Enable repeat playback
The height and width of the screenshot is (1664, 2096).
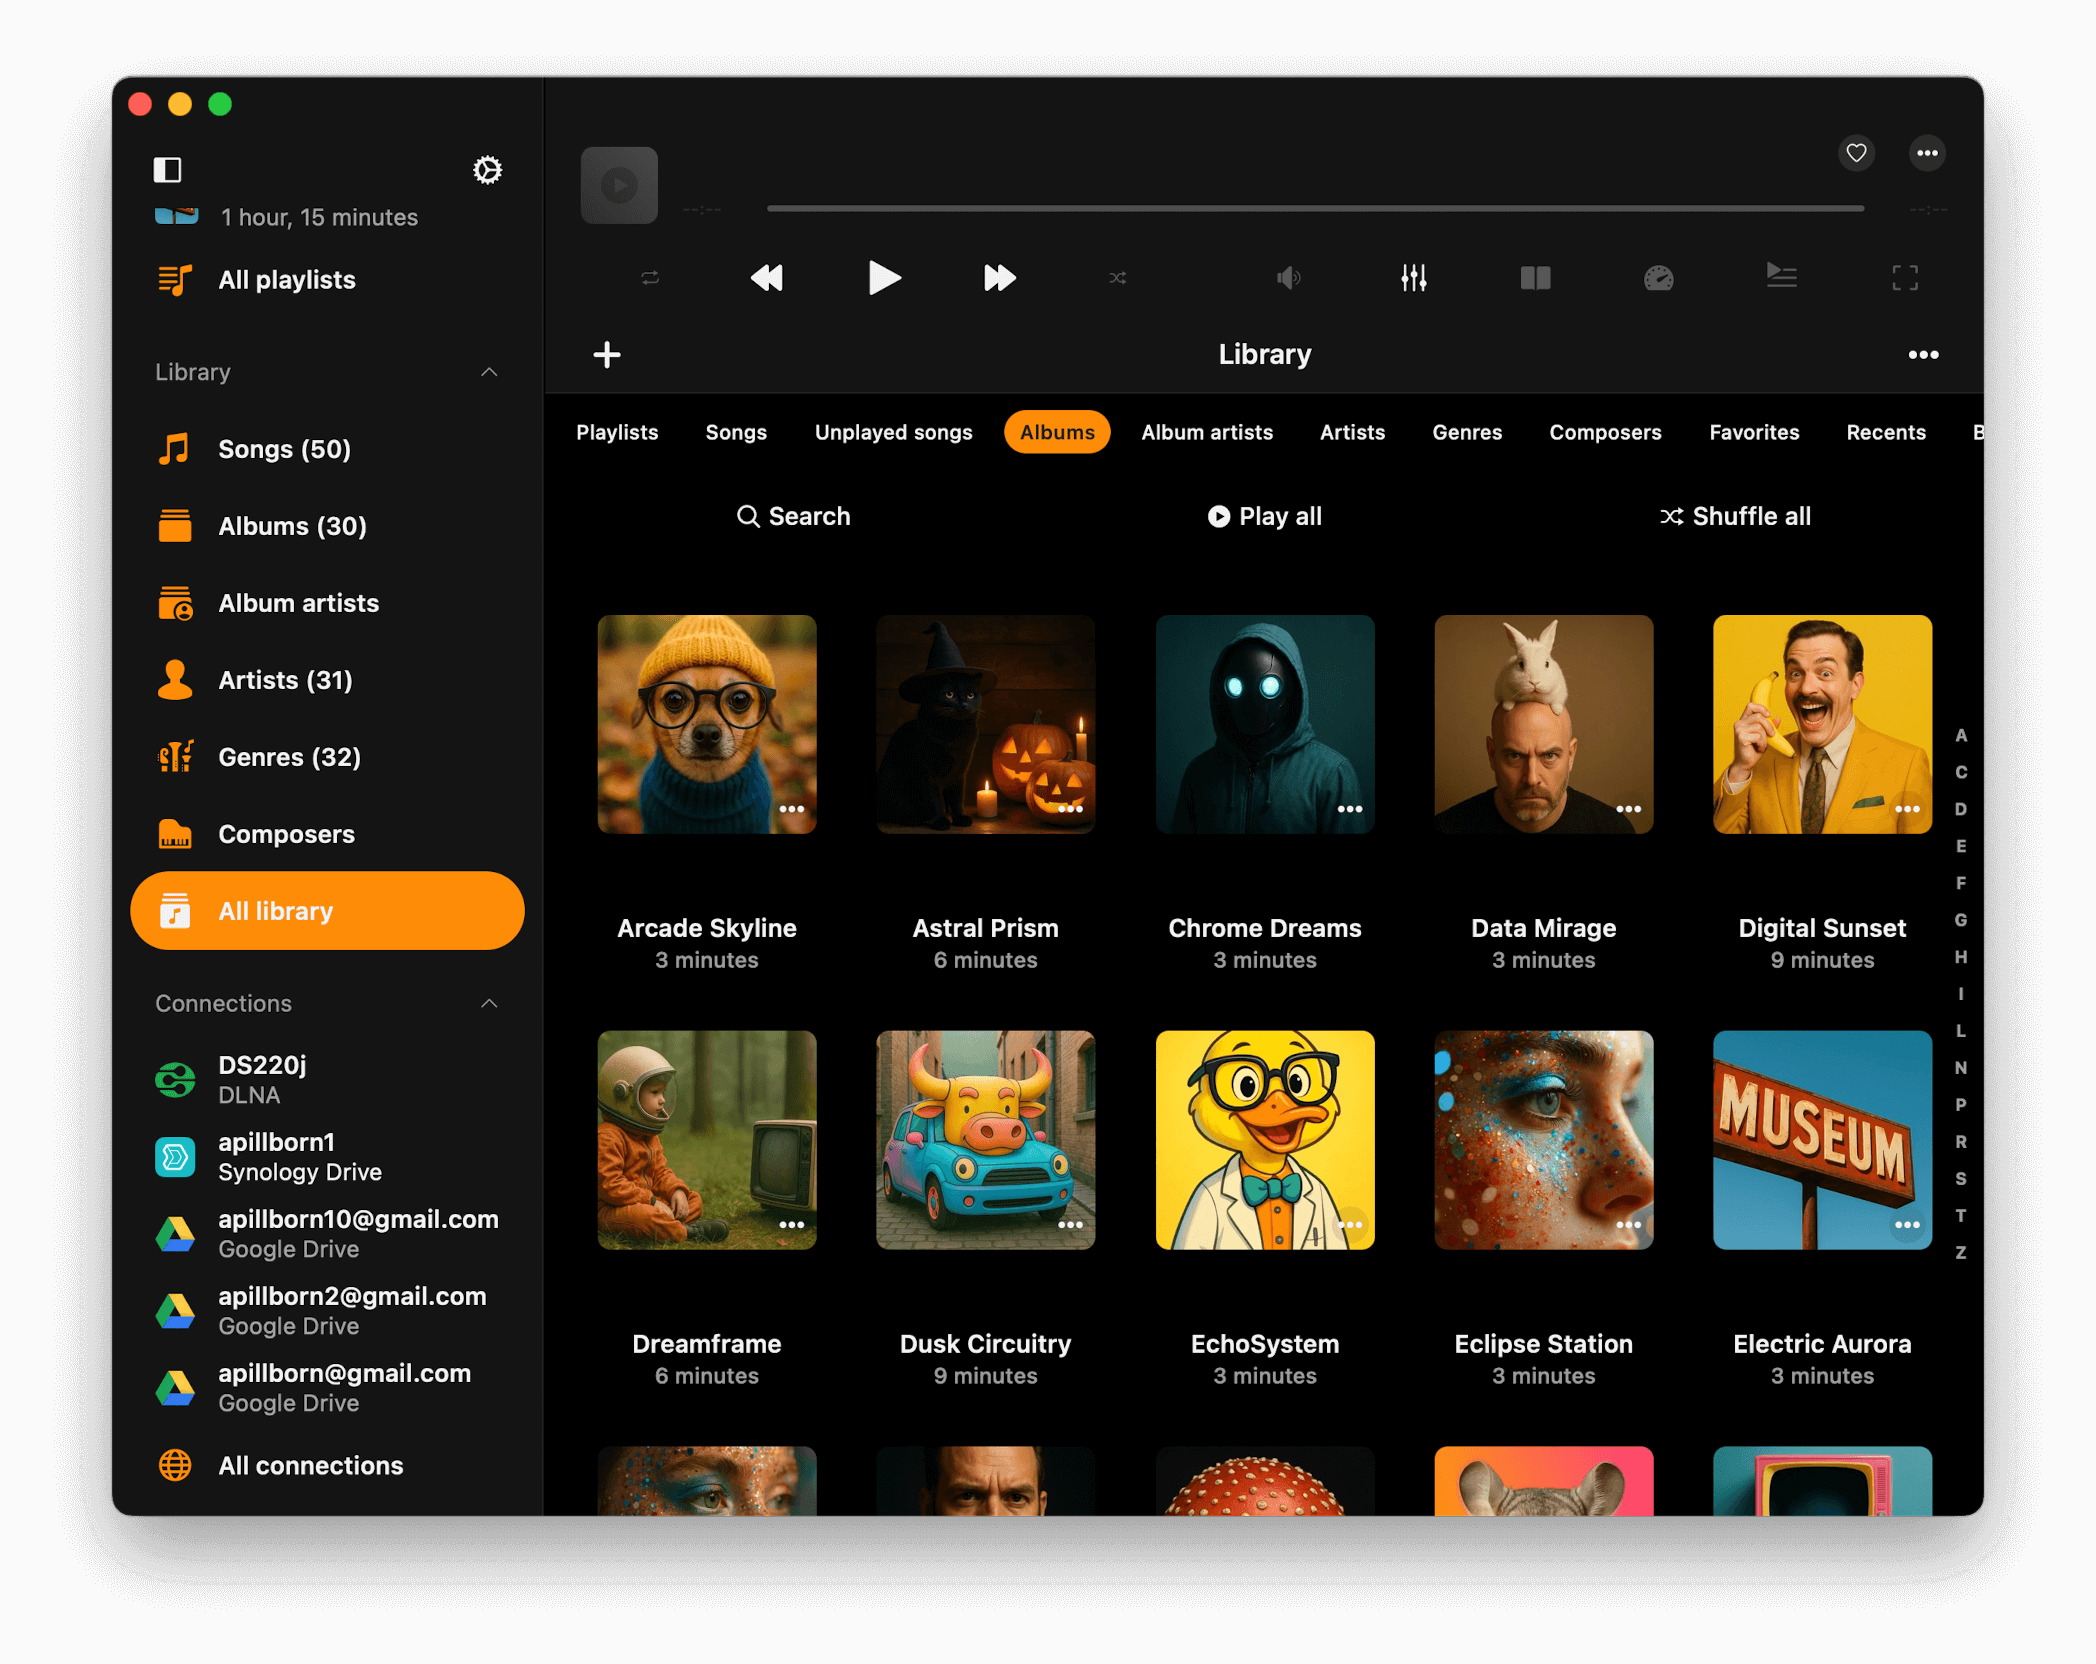[649, 278]
